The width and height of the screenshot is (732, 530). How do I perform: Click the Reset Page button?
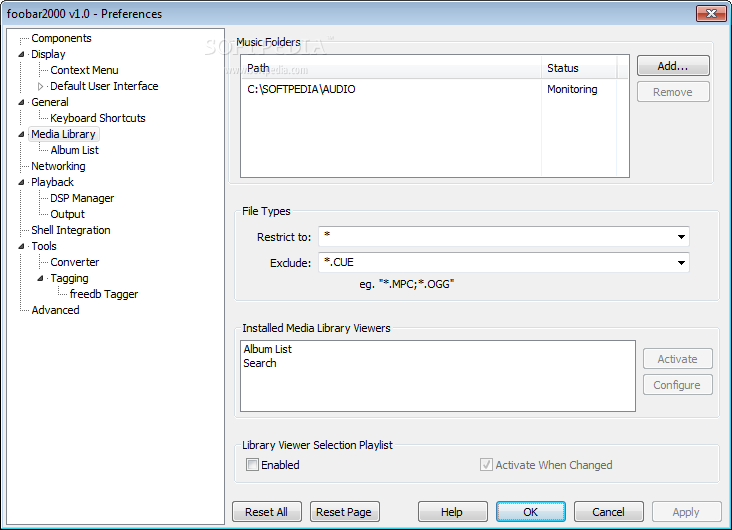(344, 512)
